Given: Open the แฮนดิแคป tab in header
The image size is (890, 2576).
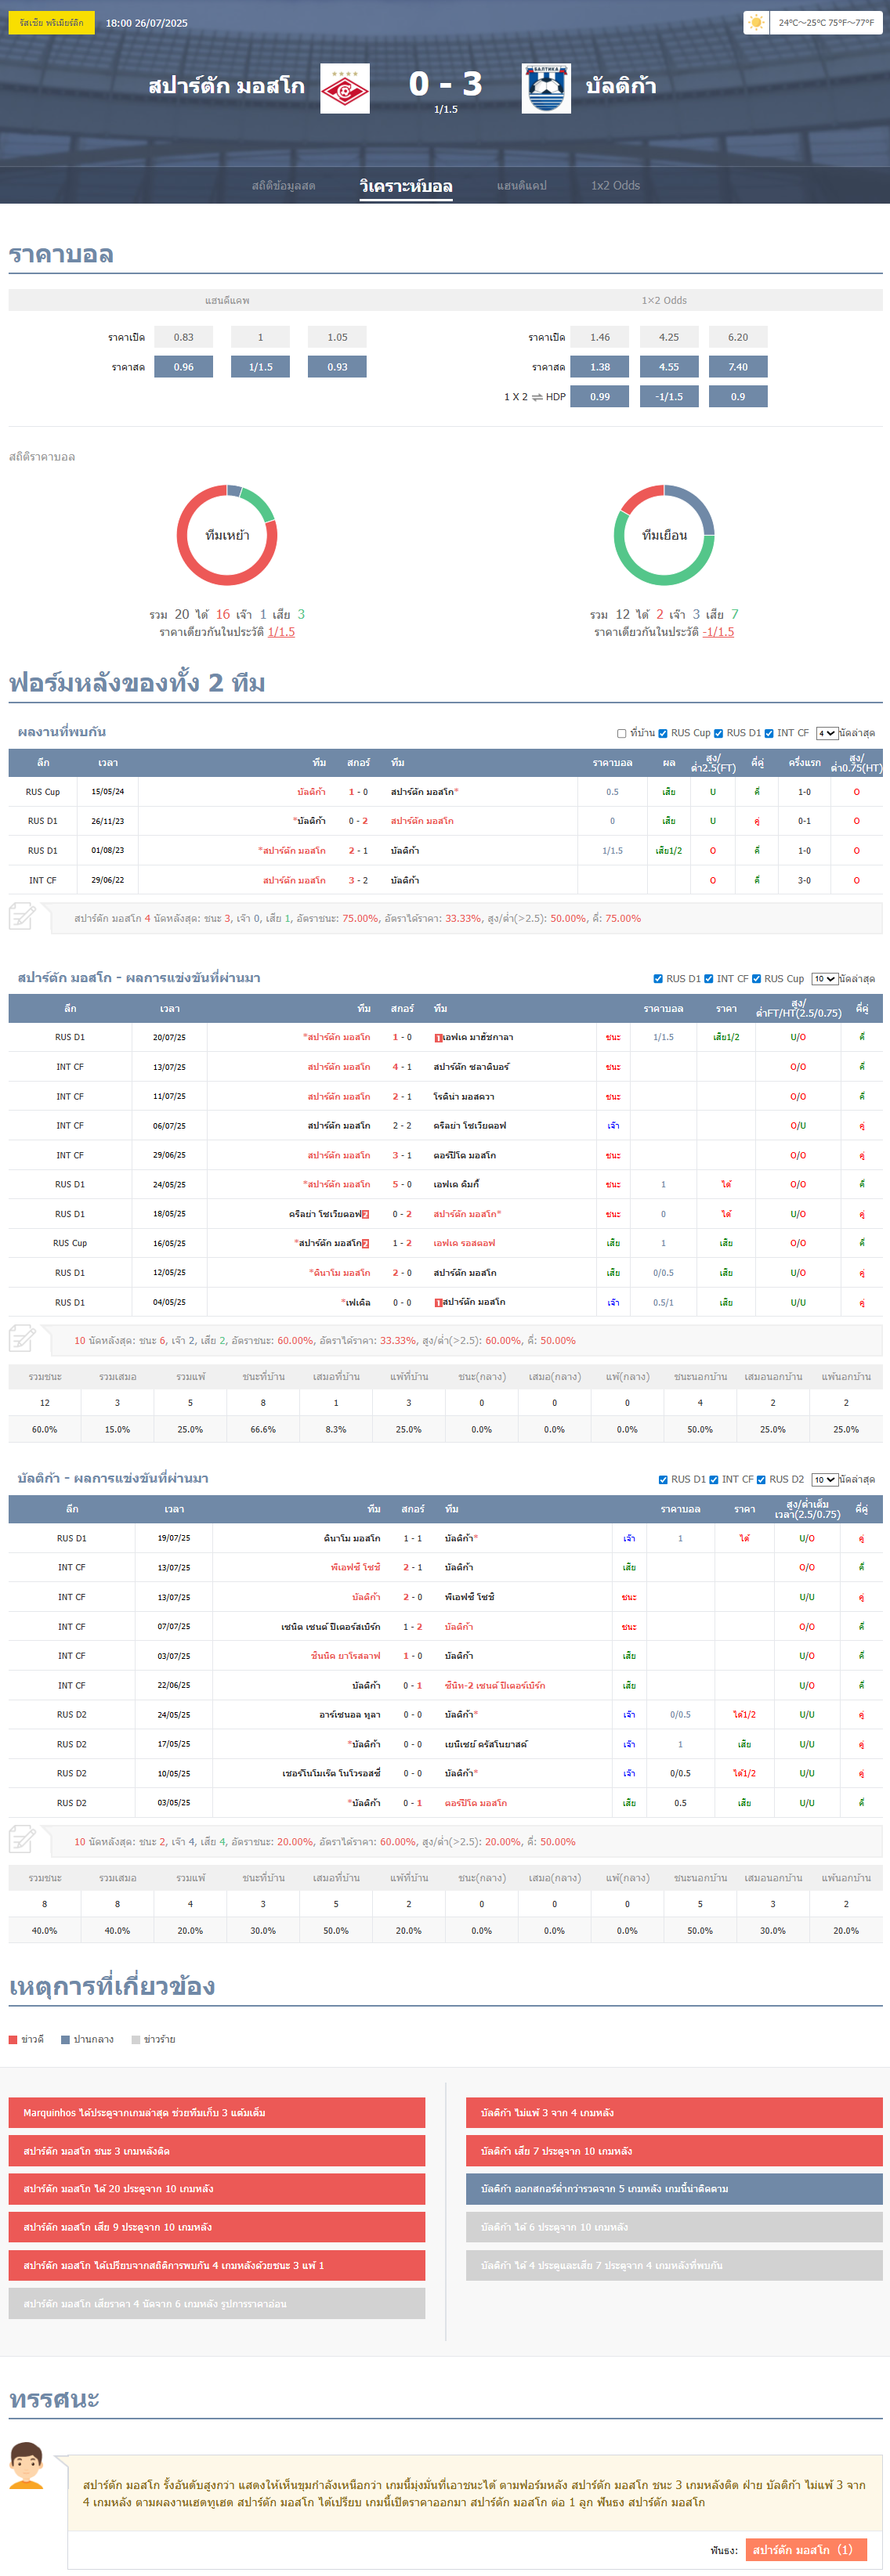Looking at the screenshot, I should tap(522, 185).
